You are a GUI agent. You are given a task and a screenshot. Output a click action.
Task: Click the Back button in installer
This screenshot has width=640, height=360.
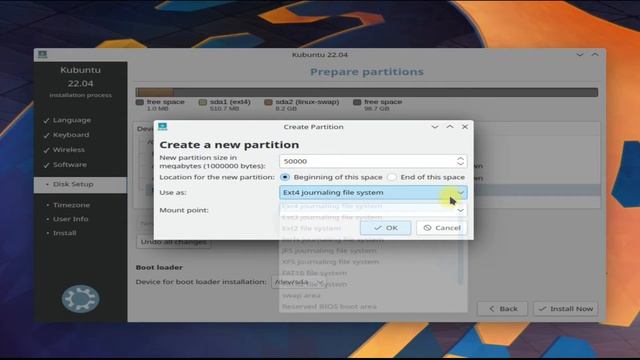point(502,309)
